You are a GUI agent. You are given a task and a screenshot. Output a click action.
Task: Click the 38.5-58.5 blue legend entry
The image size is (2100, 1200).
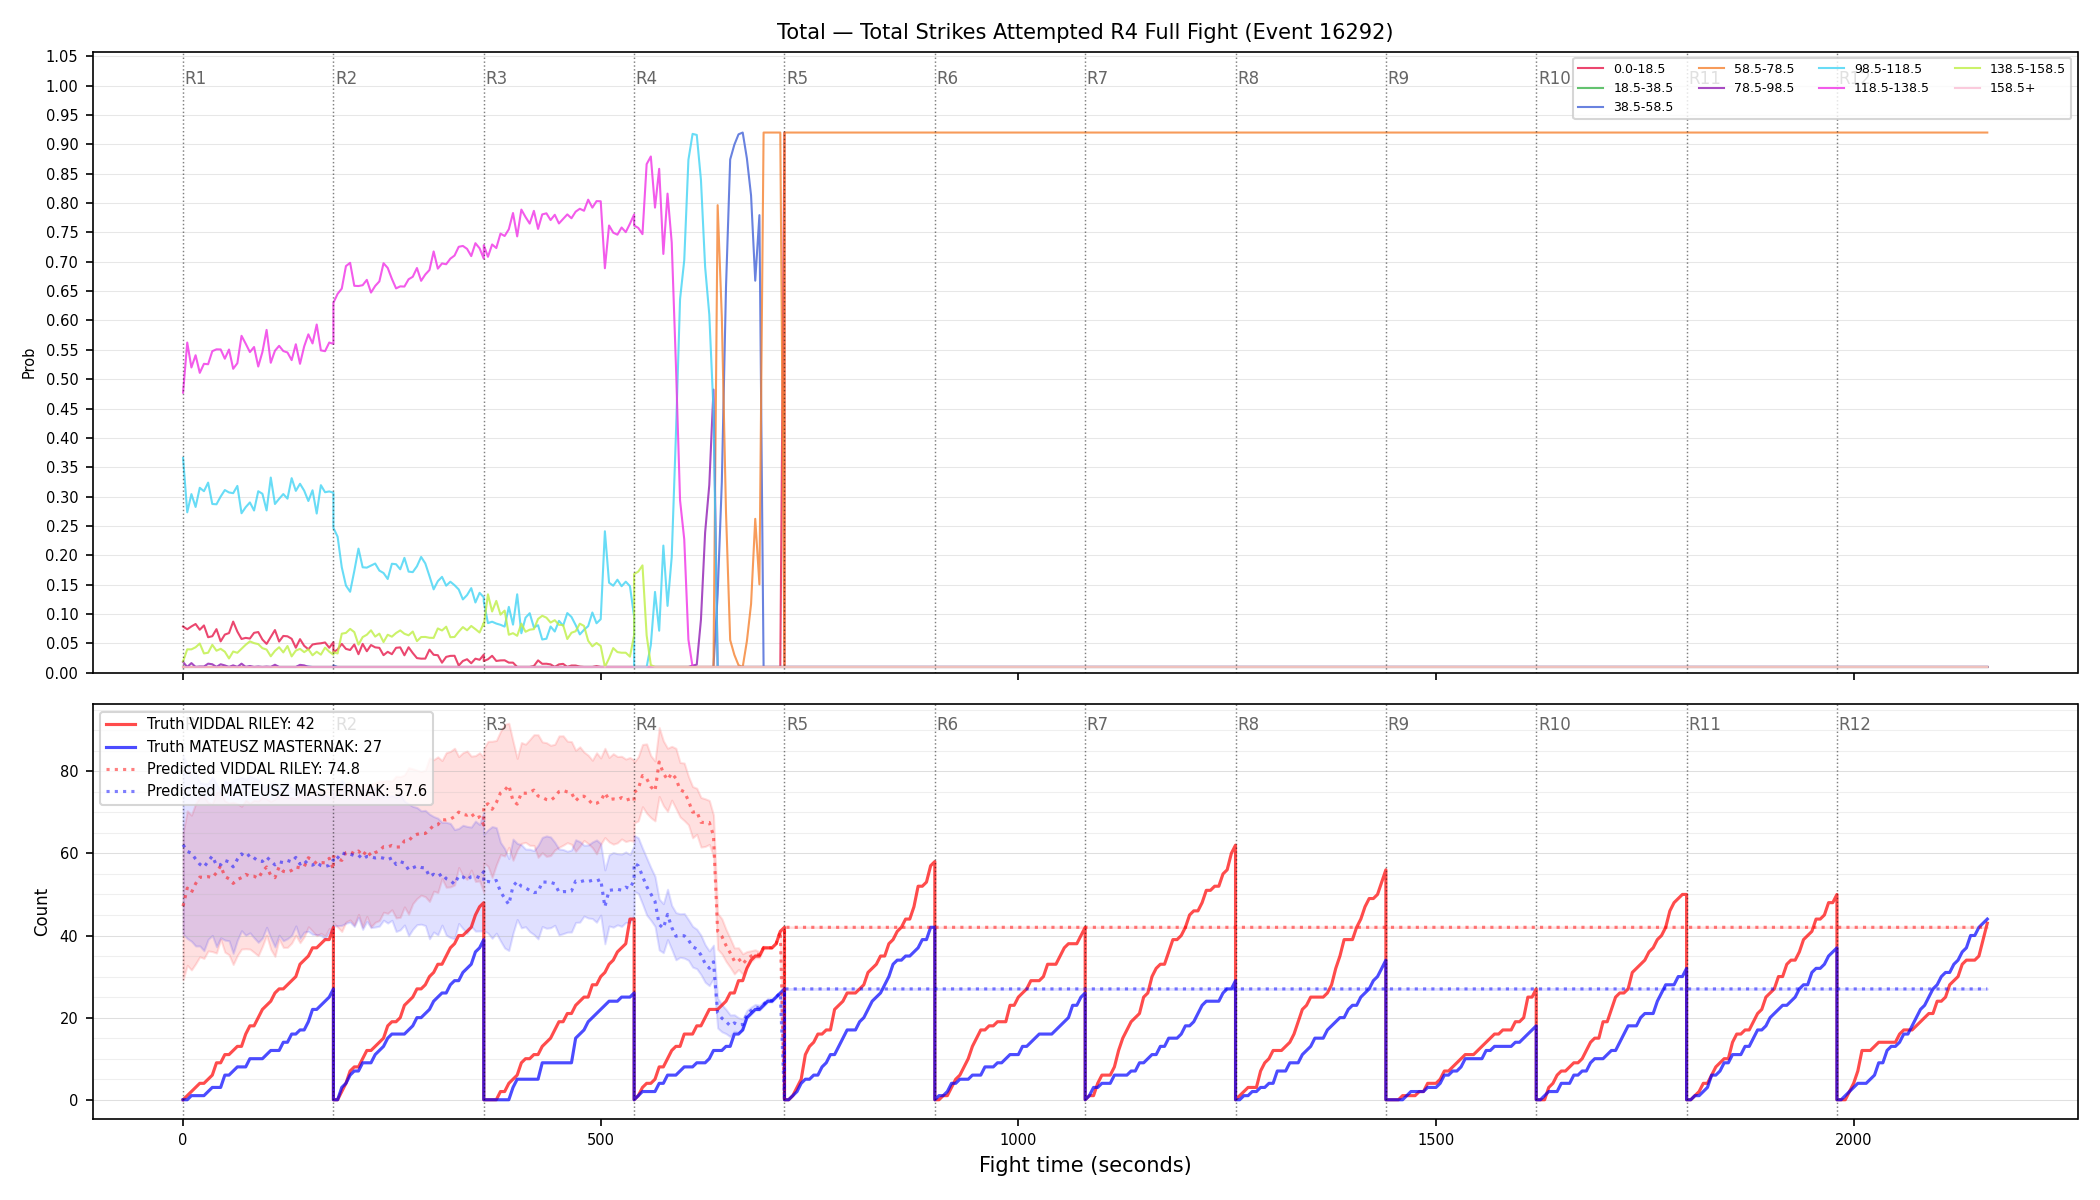1625,107
